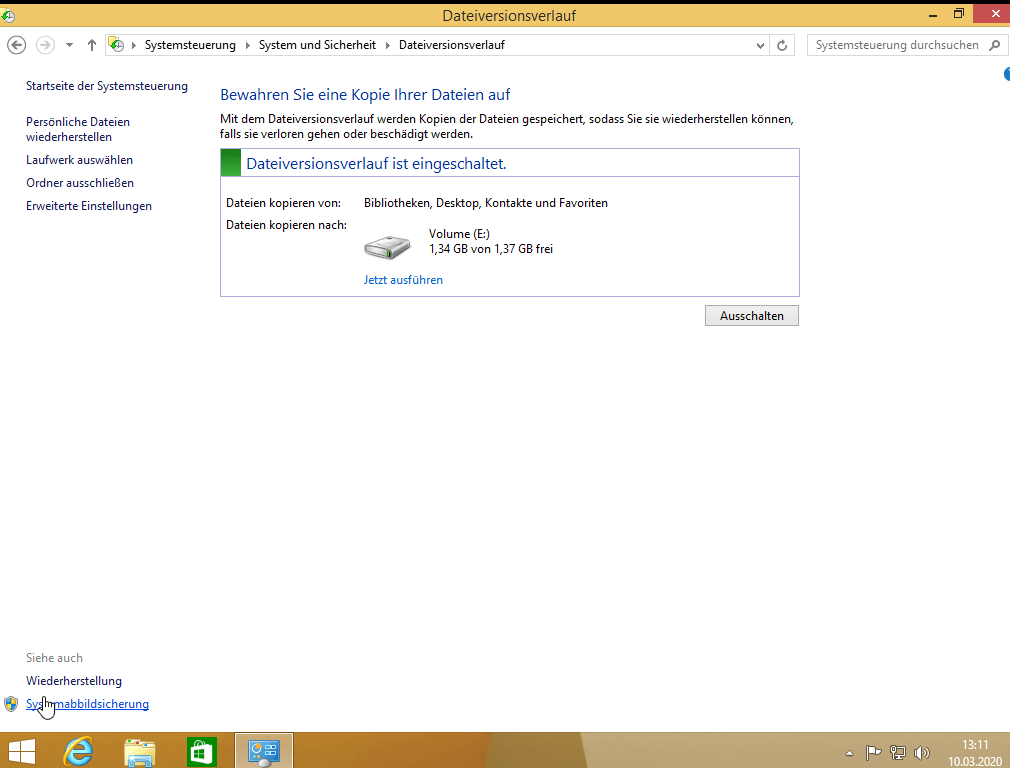Open Internet Explorer from taskbar
Screen dimensions: 1010x768
click(78, 750)
